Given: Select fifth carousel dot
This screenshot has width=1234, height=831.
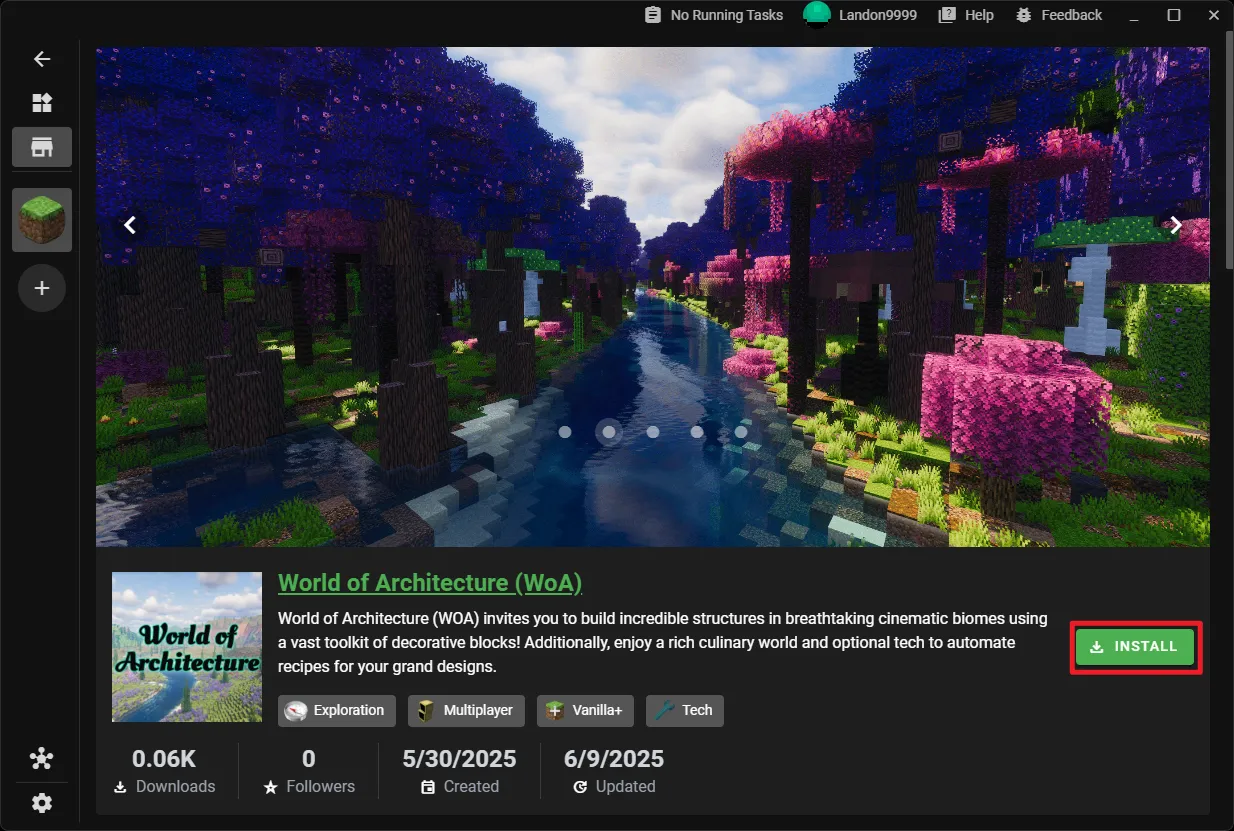Looking at the screenshot, I should click(741, 432).
